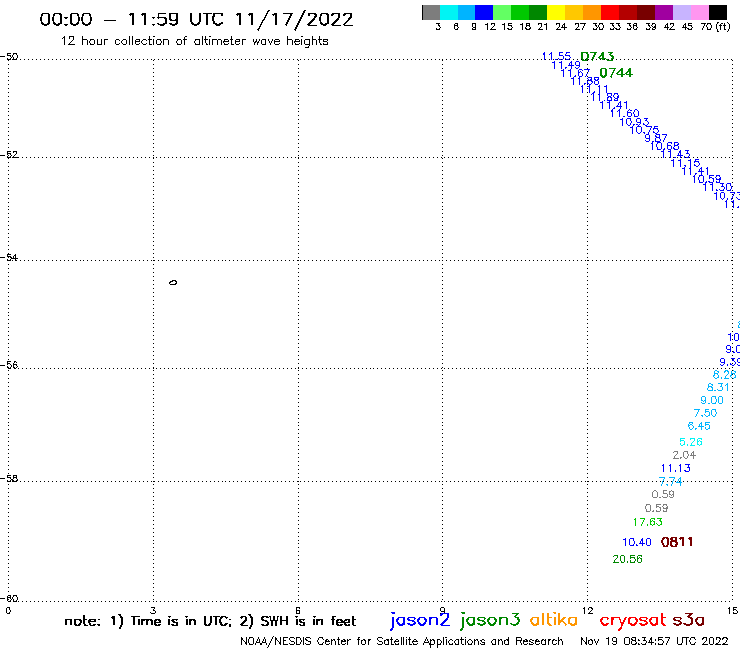Click the 20.56 wave height value
The width and height of the screenshot is (740, 650).
click(x=627, y=559)
